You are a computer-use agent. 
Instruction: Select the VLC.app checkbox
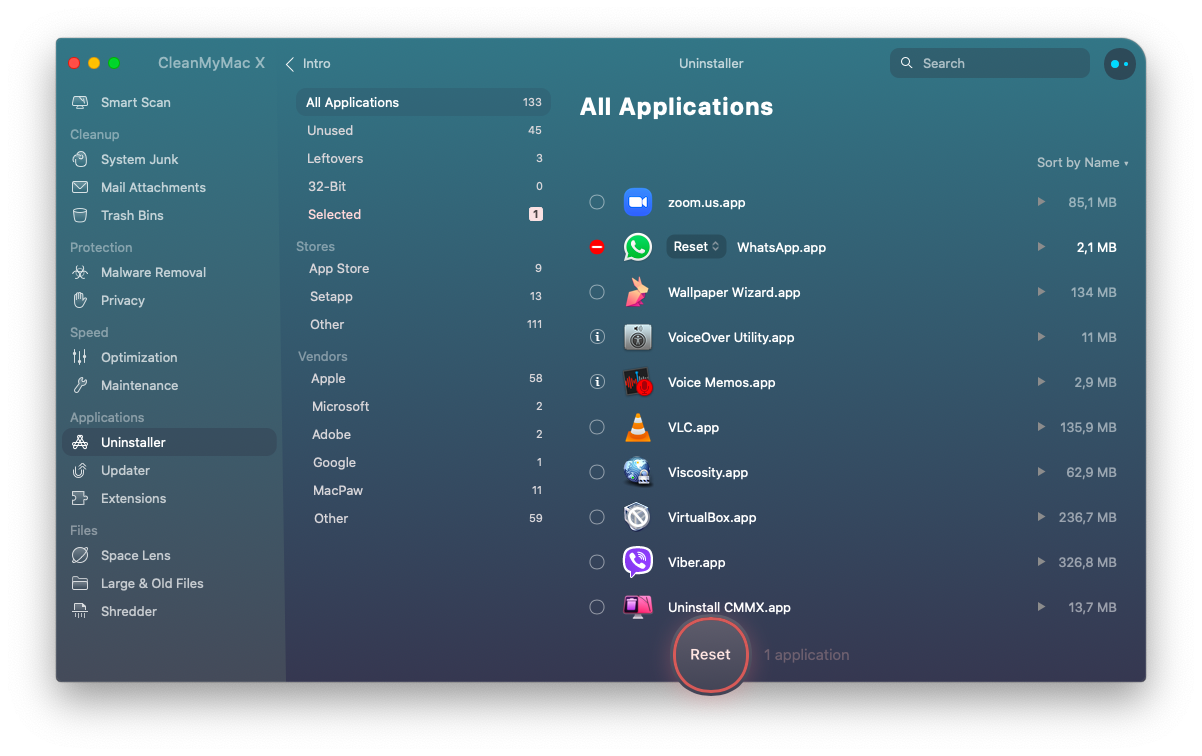597,427
